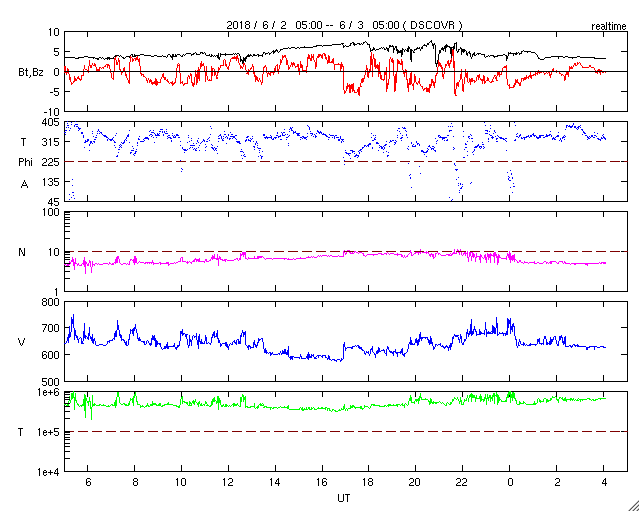Click the '-10' tick on Bt,Bz axis
Image resolution: width=640 pixels, height=512 pixels.
(x=51, y=112)
